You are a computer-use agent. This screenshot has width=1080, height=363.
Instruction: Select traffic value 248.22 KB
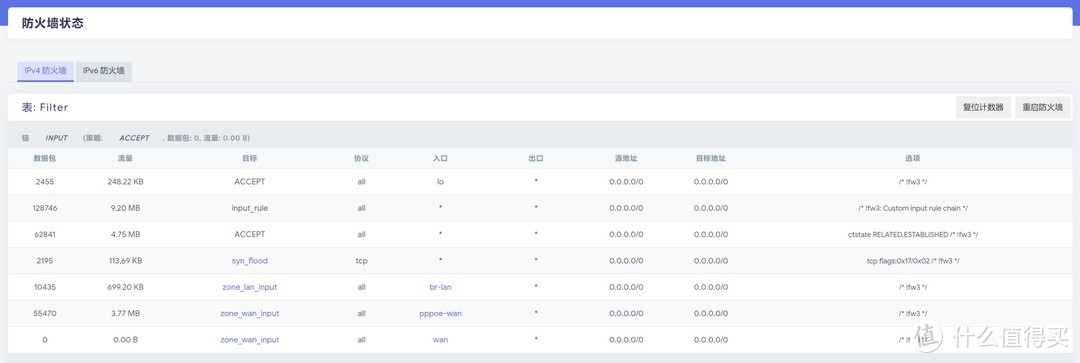click(125, 182)
